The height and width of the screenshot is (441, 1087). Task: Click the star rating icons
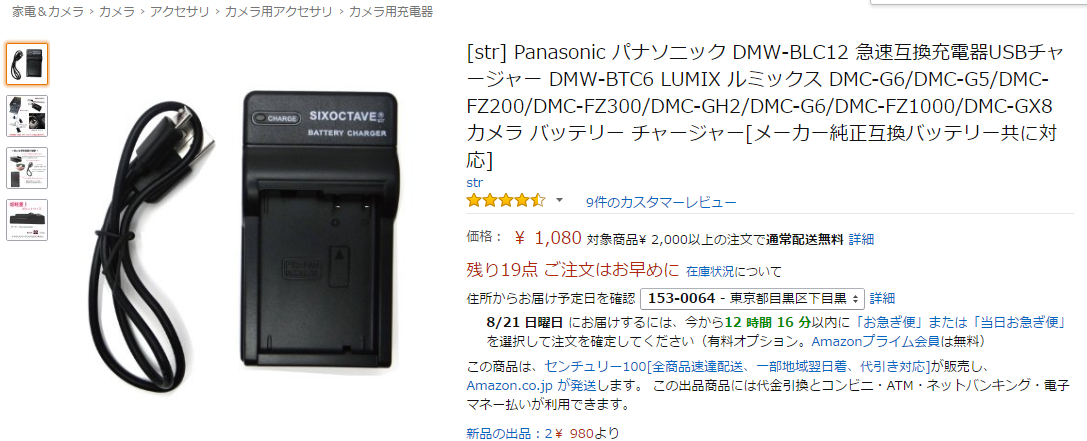(x=506, y=201)
